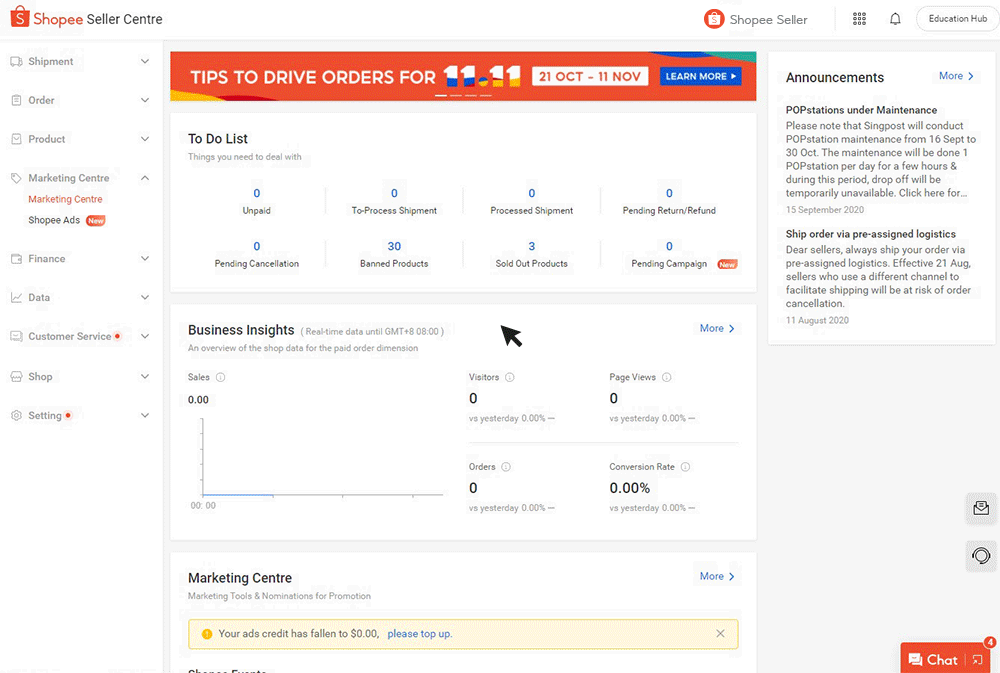Open the support headset floating icon

tap(981, 555)
